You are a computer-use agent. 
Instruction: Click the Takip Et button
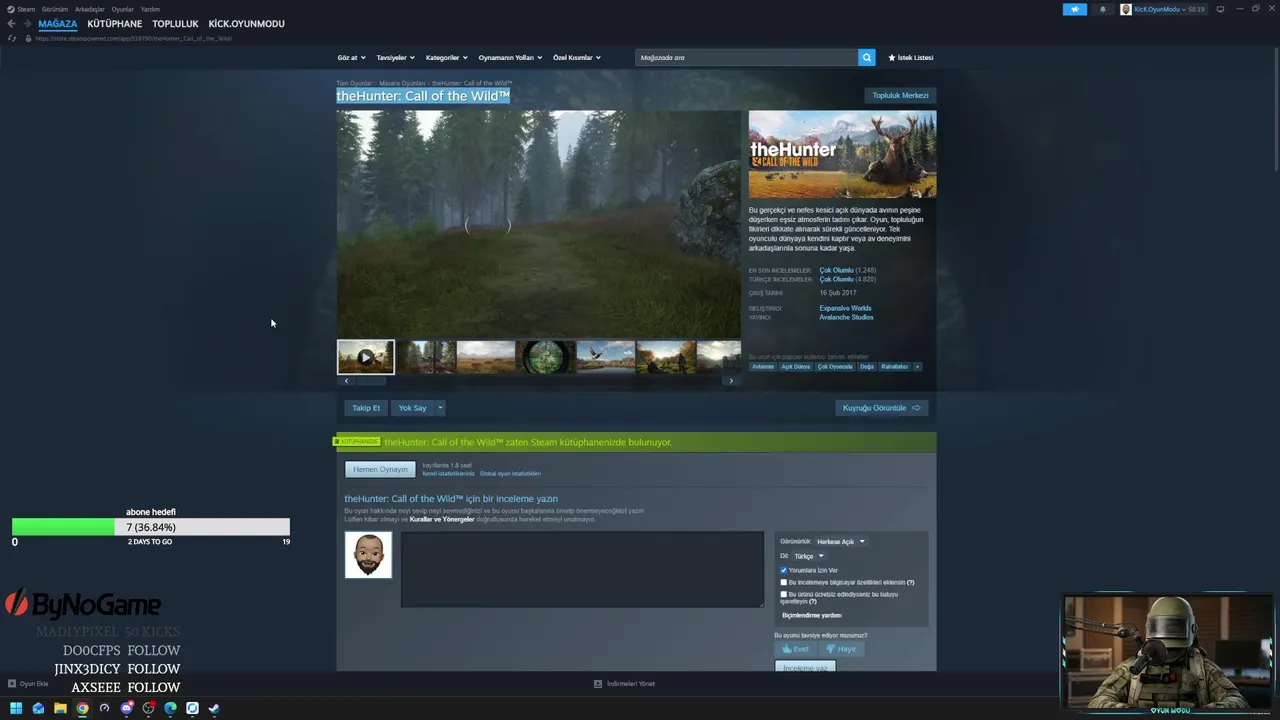(x=366, y=408)
